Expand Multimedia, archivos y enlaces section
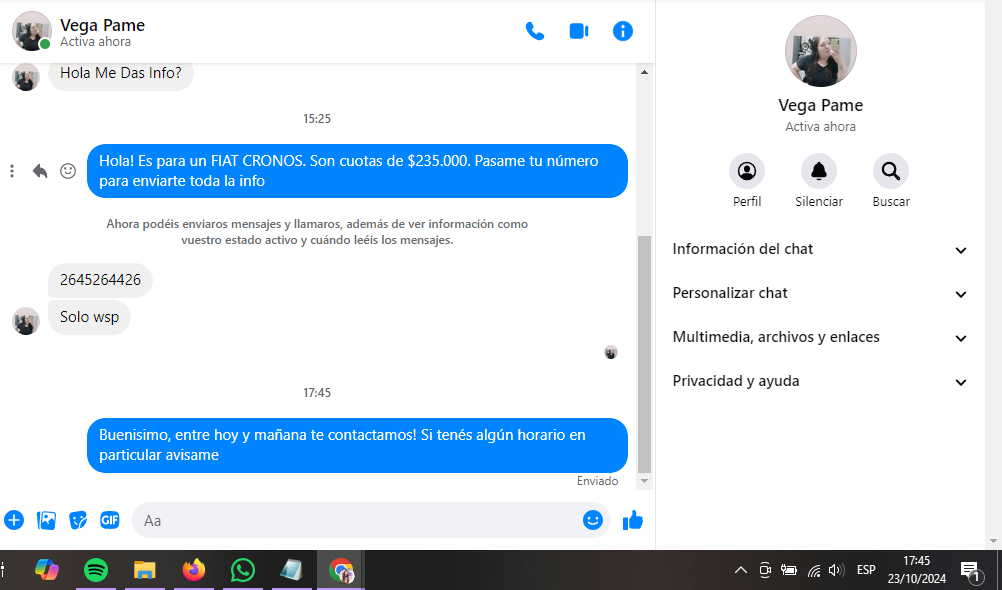 tap(820, 338)
